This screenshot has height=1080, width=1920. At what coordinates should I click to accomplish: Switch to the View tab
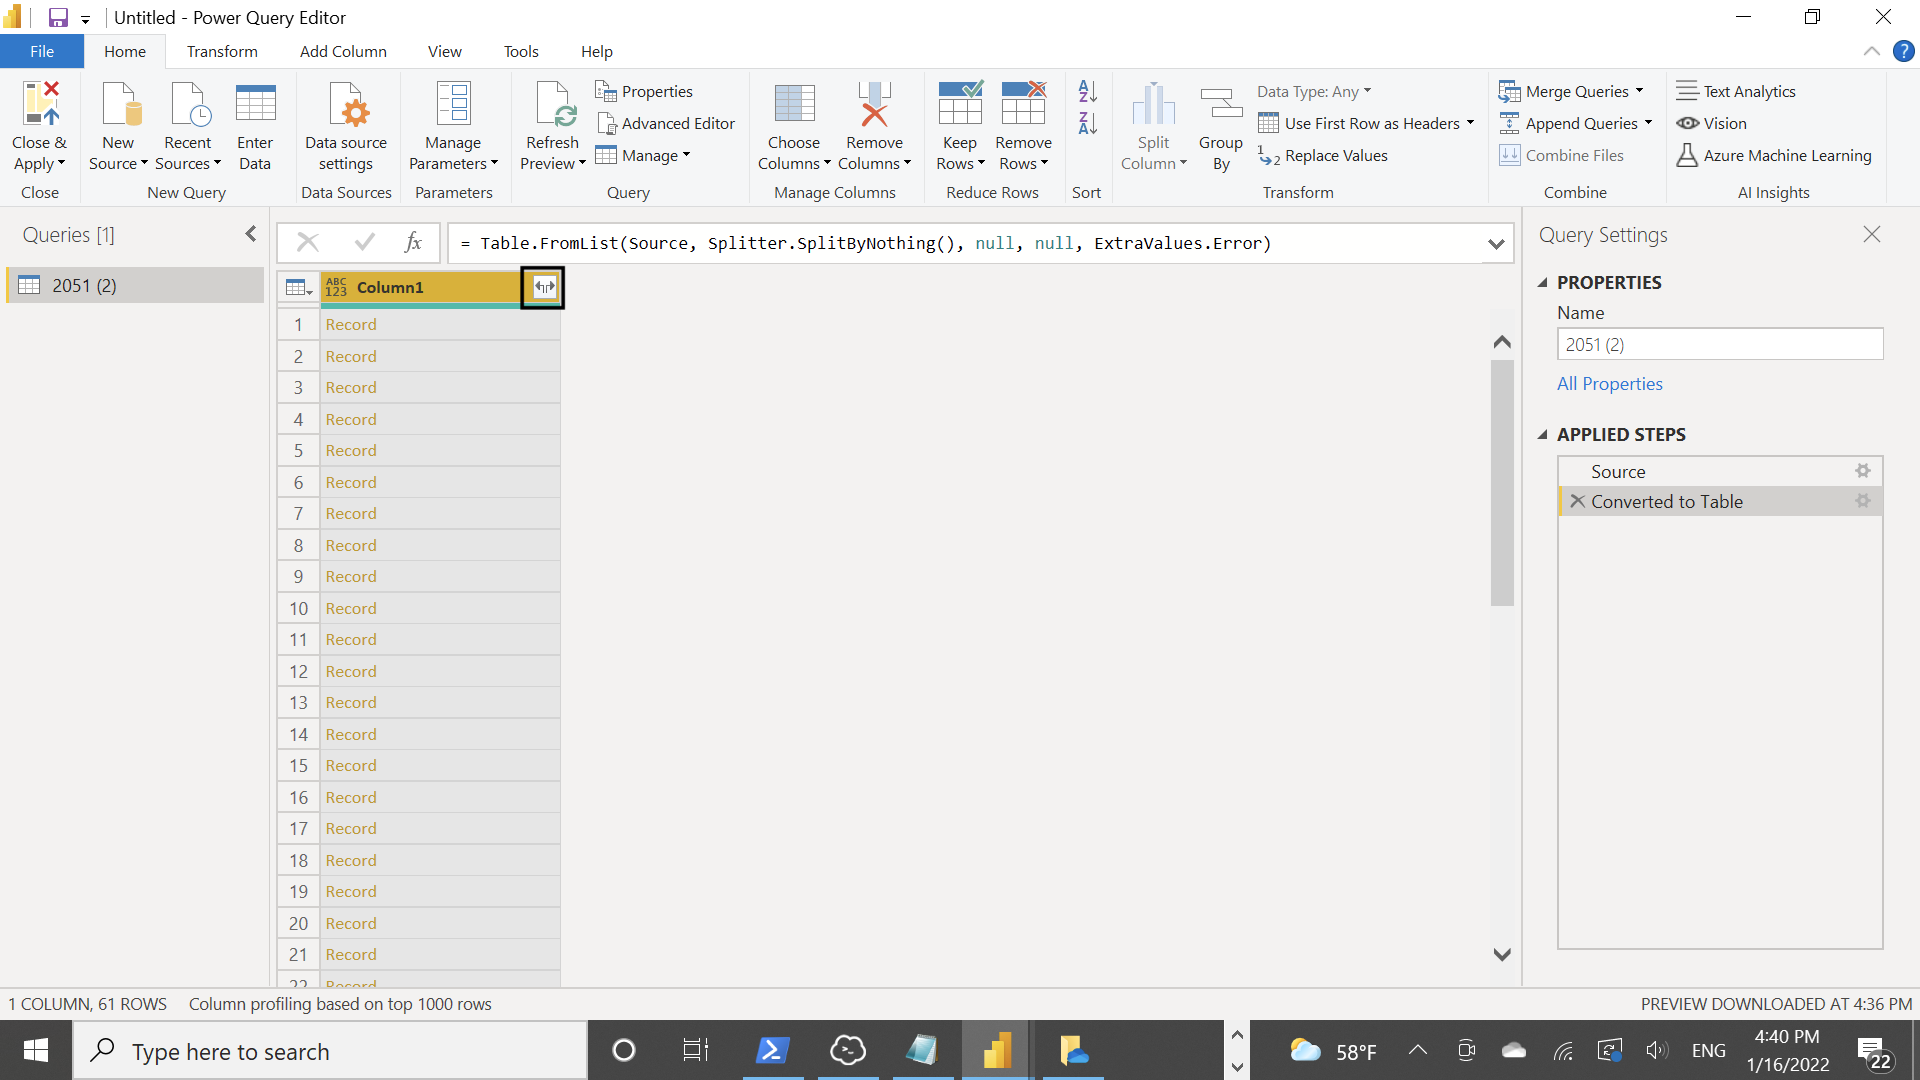click(445, 52)
